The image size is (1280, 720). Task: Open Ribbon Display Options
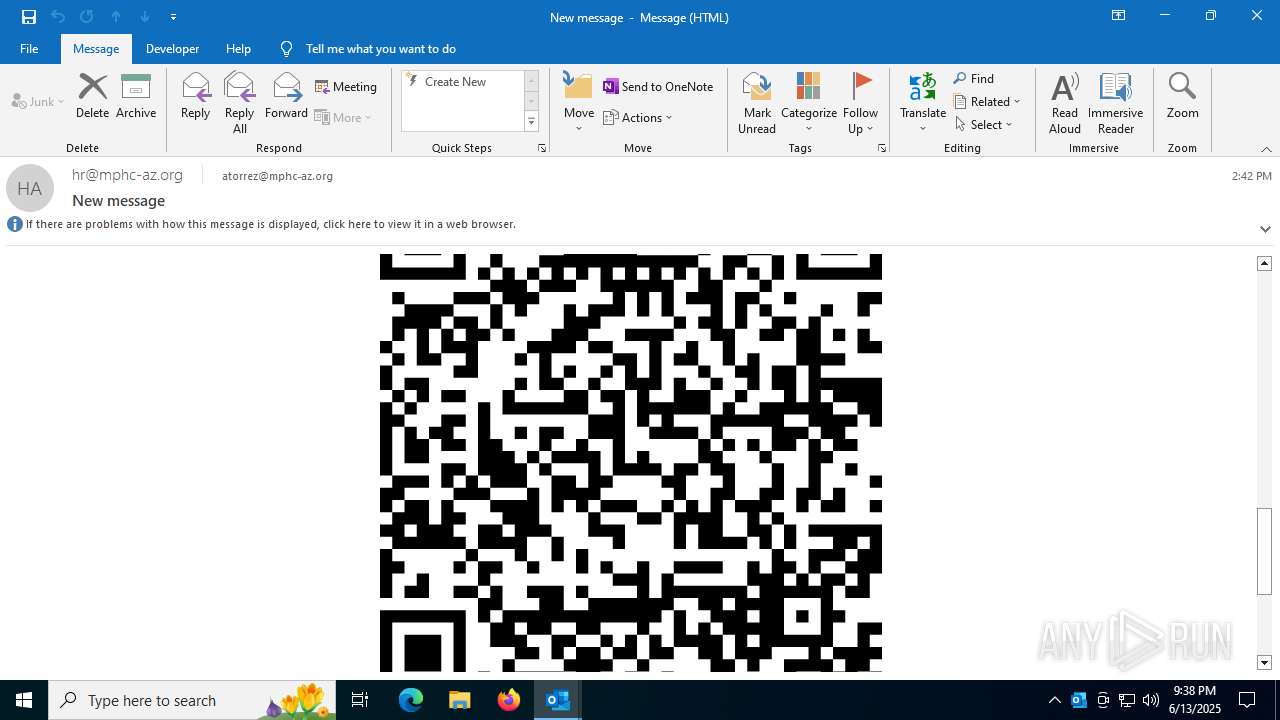1119,16
